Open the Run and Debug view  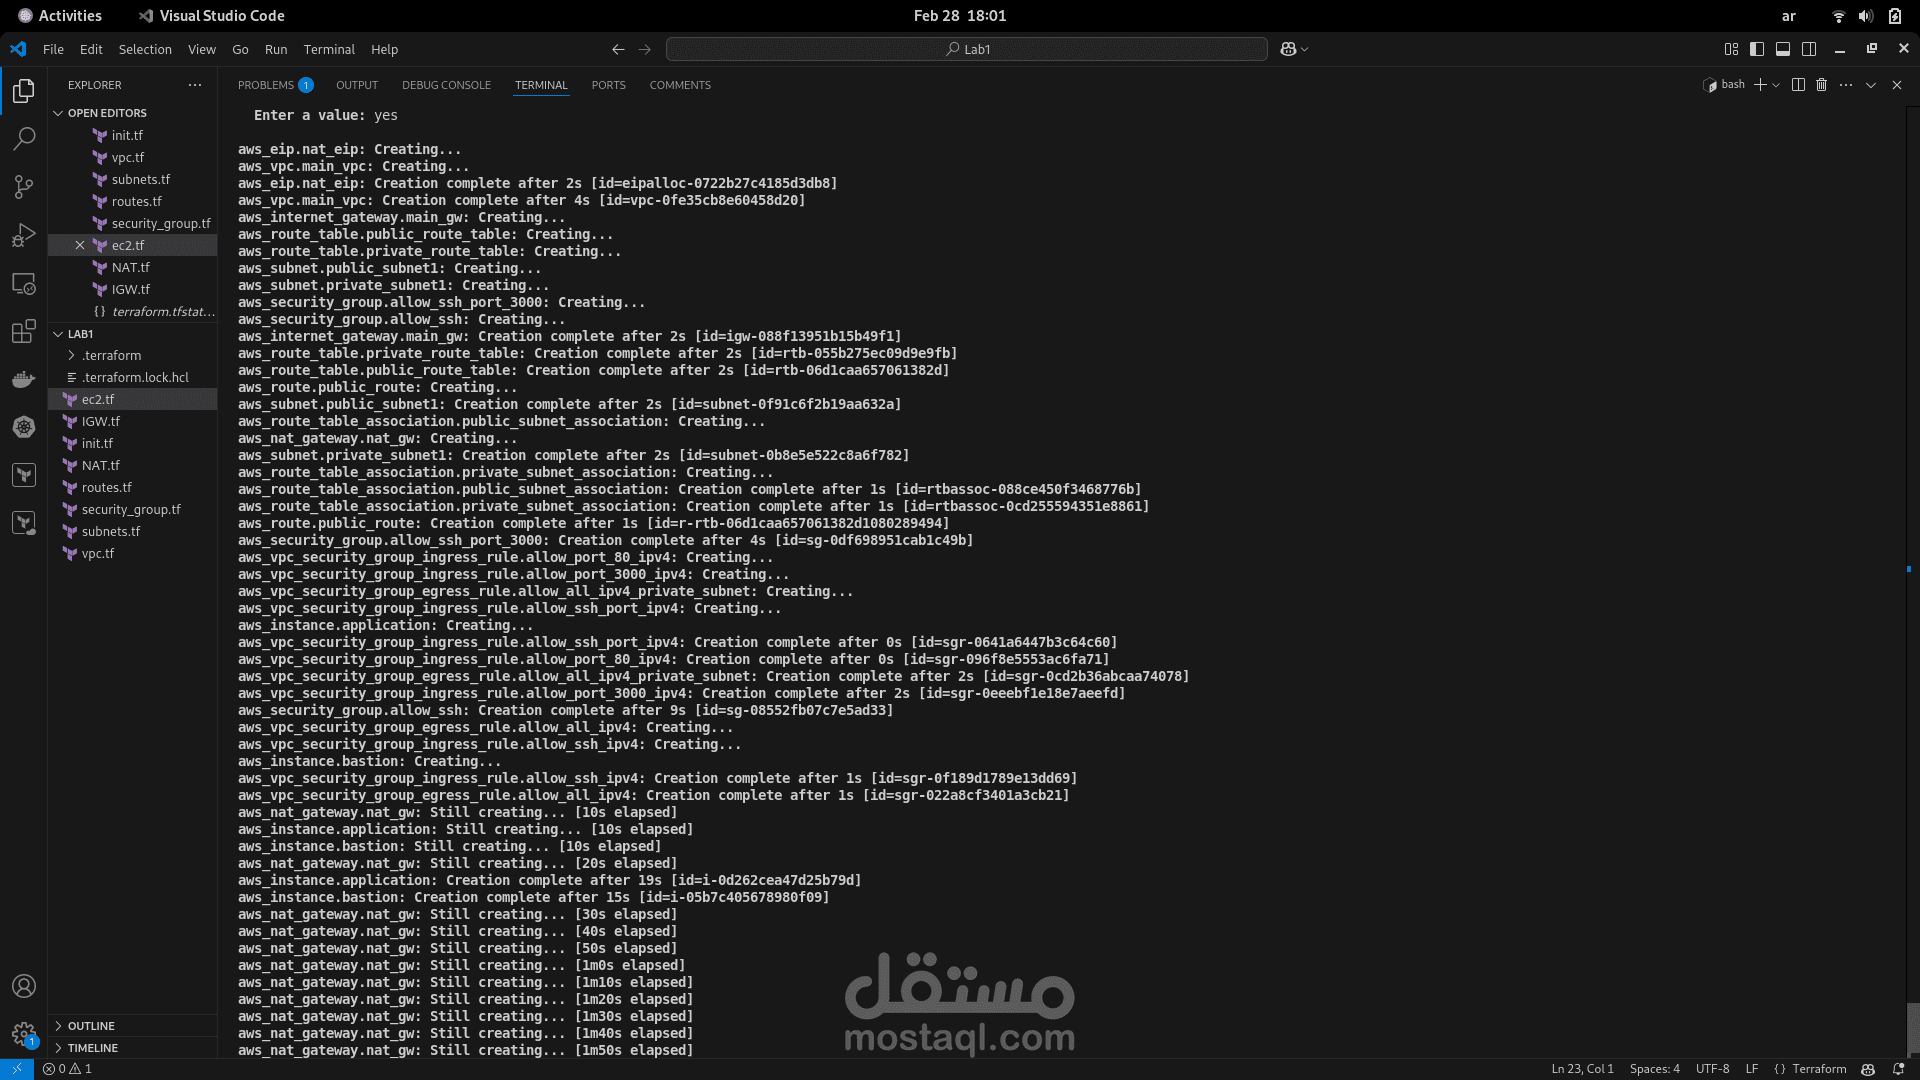tap(24, 235)
